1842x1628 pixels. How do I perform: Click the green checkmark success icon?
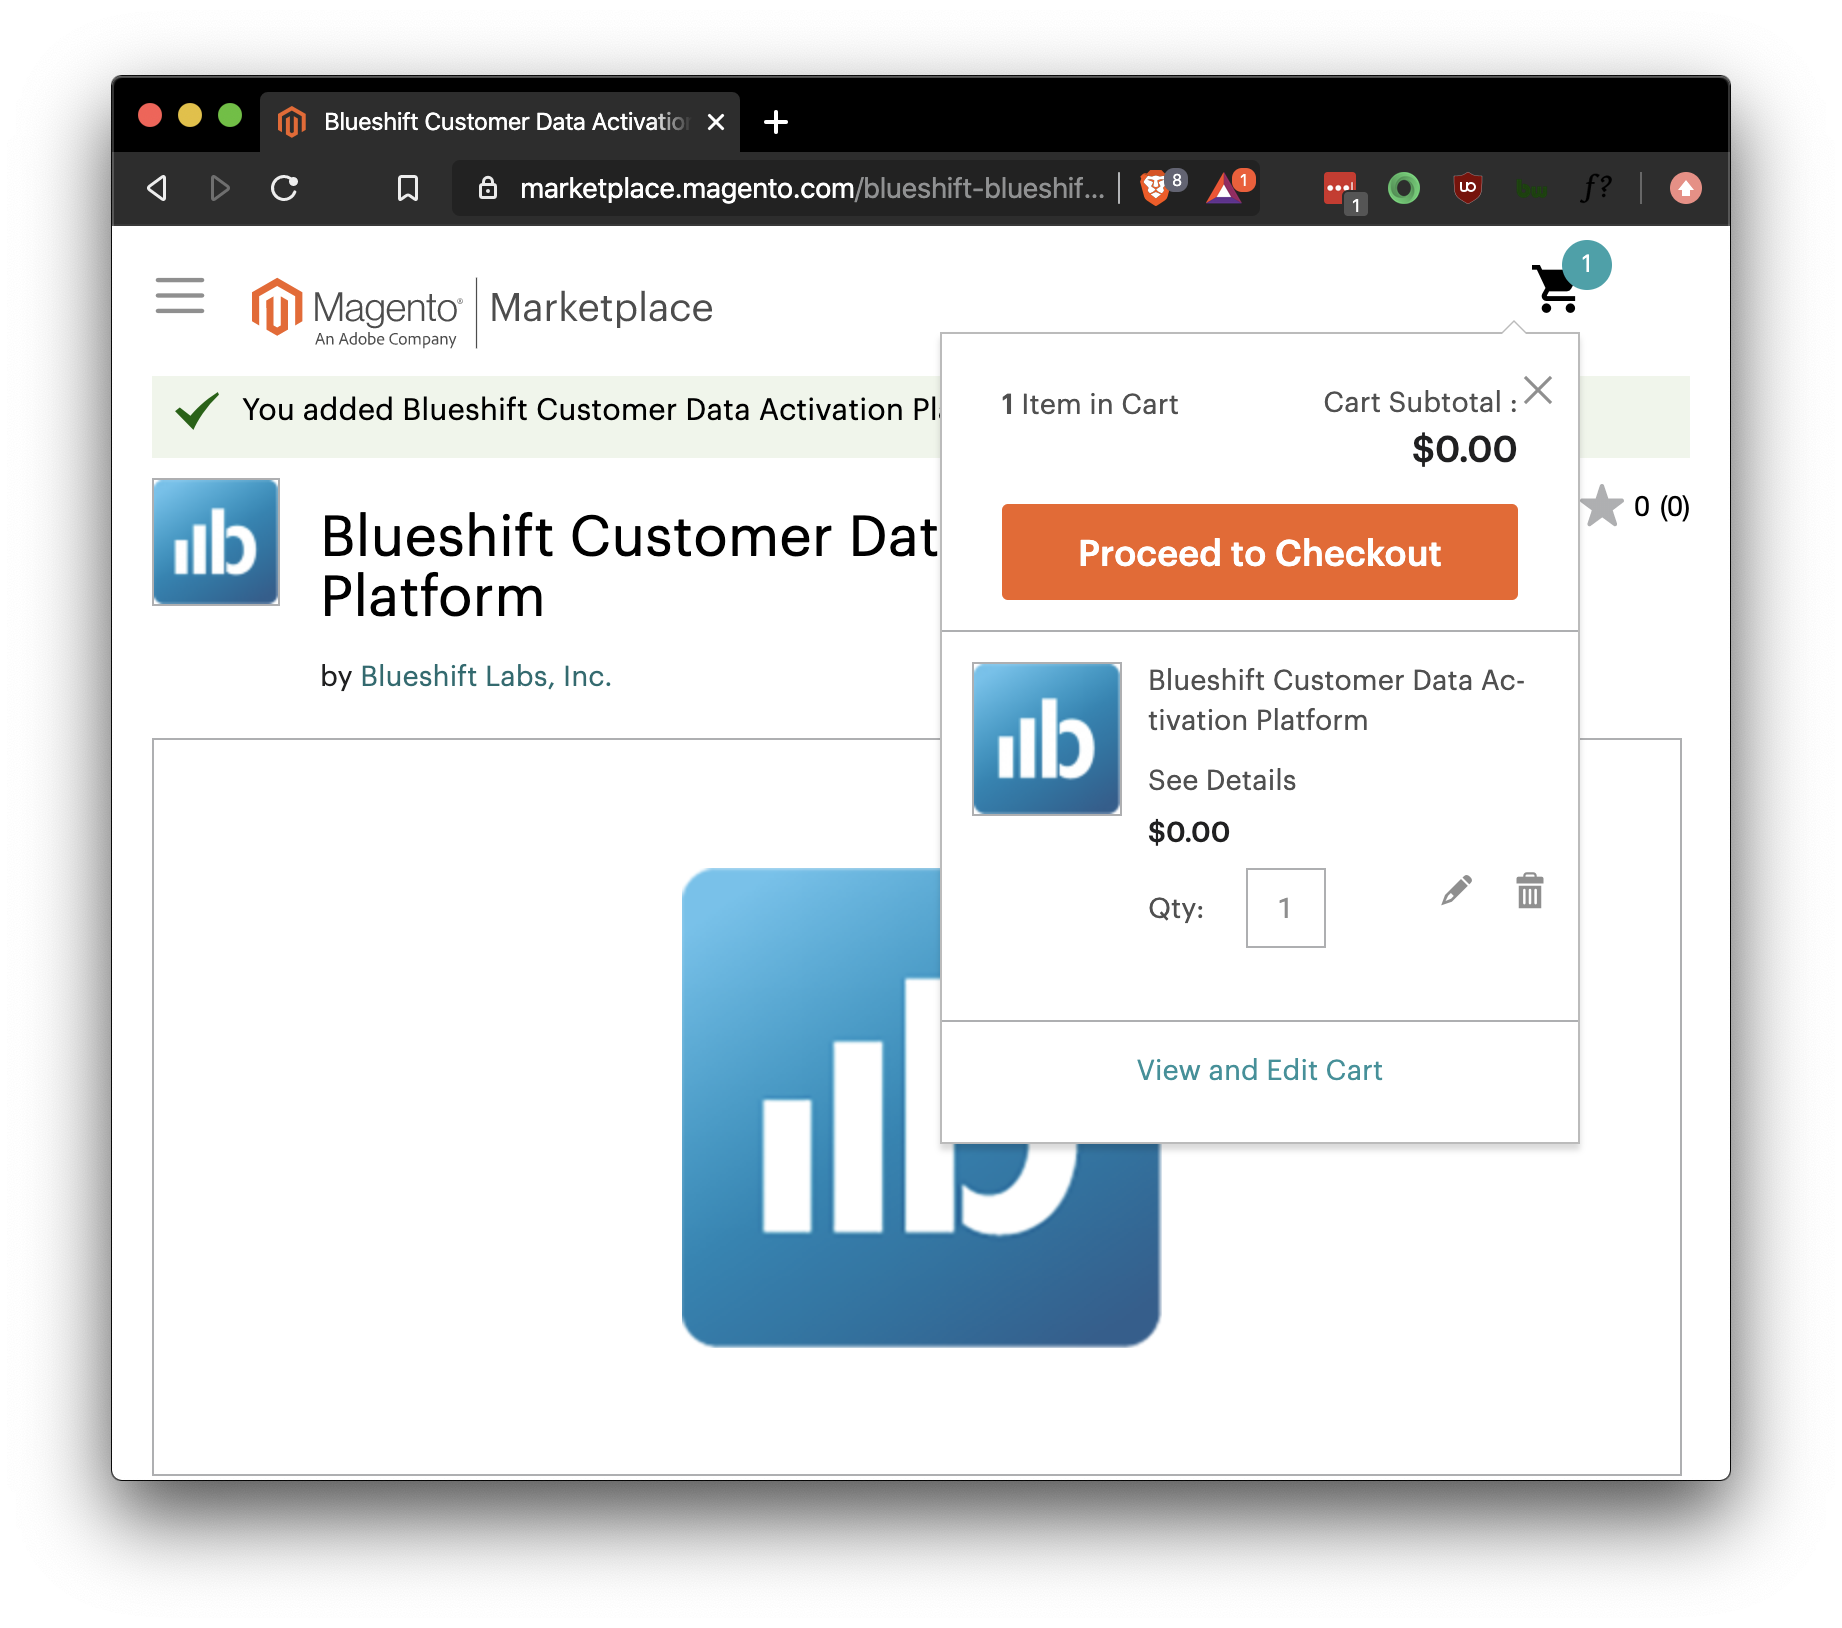click(197, 410)
